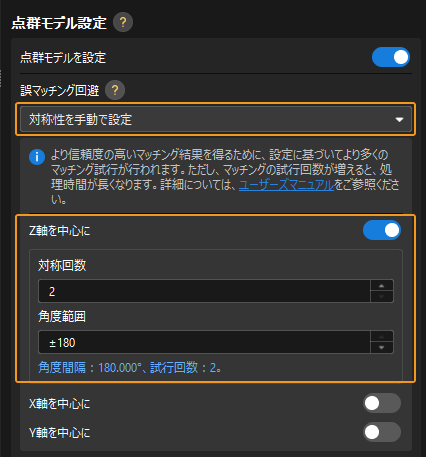The height and width of the screenshot is (457, 426).
Task: Increase 対称回数 with up arrow
Action: (x=382, y=286)
